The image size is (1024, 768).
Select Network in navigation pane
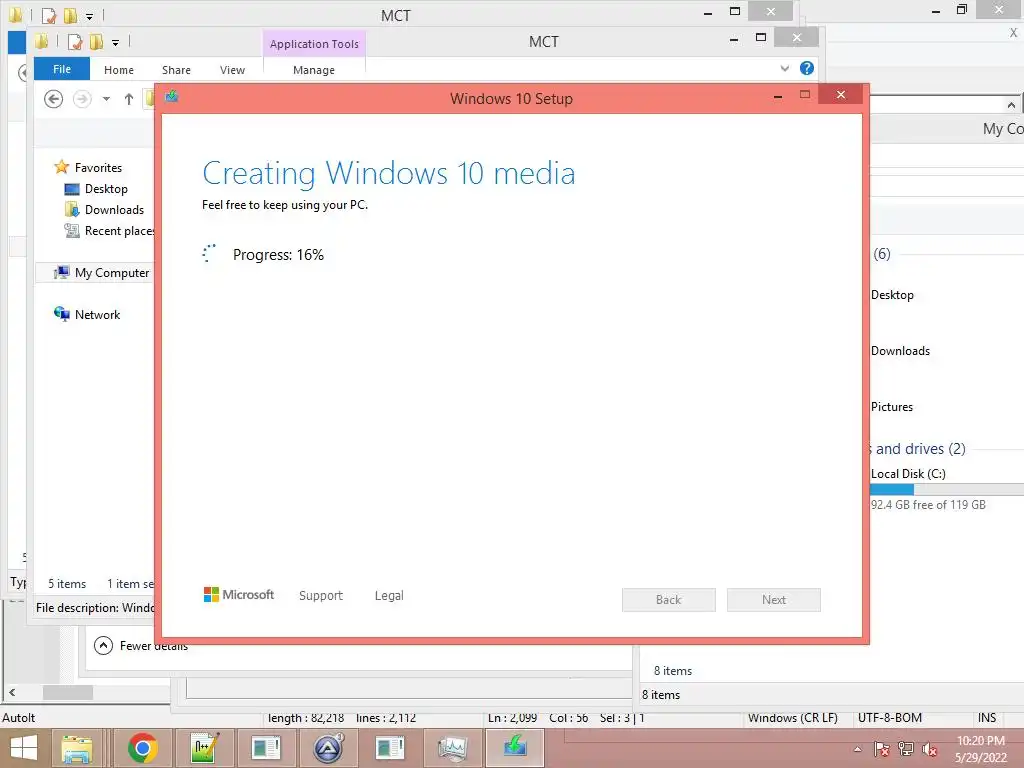[97, 315]
